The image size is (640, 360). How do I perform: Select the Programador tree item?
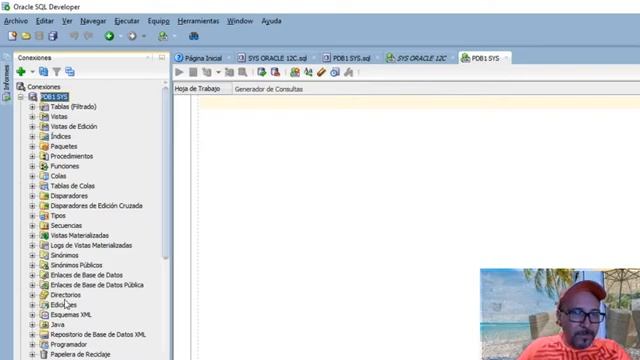click(69, 344)
